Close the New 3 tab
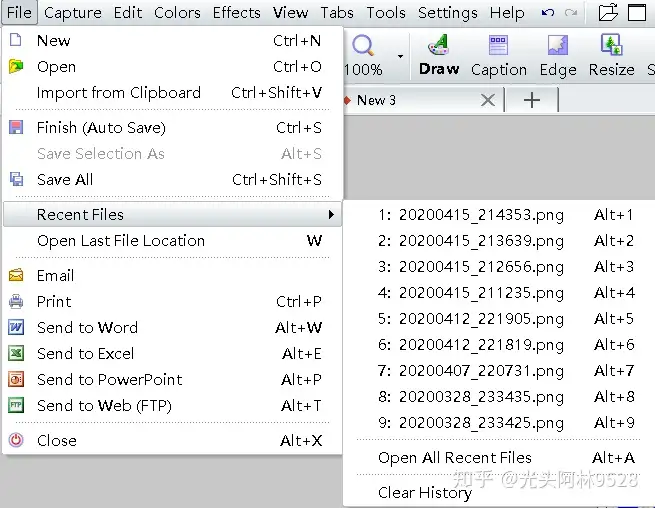The image size is (655, 508). [487, 100]
